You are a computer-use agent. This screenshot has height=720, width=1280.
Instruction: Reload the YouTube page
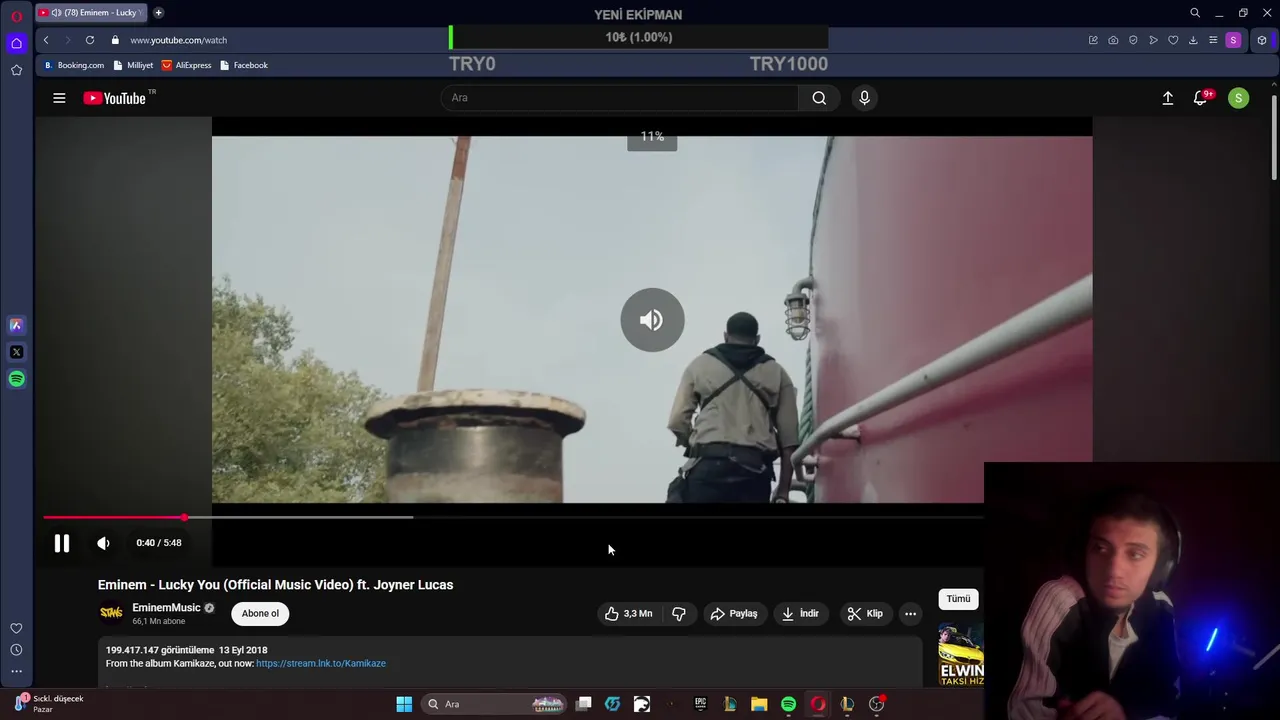90,40
